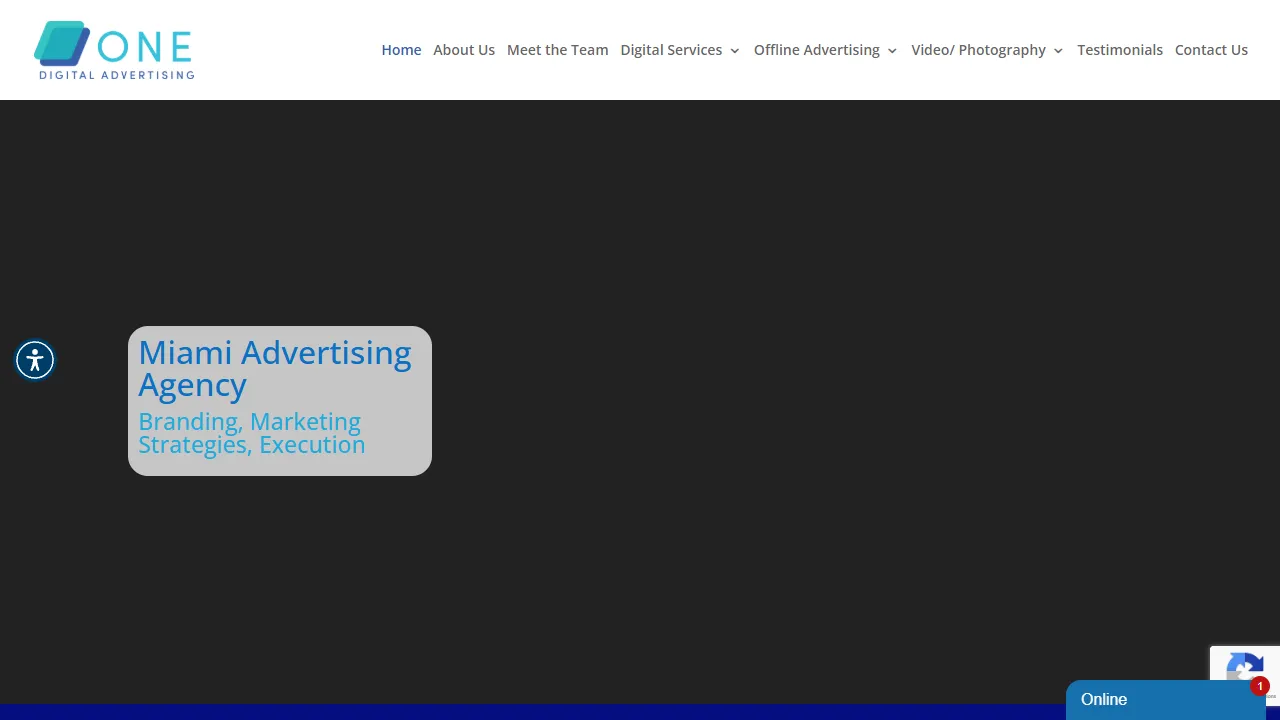The image size is (1280, 720).
Task: Expand the Video/ Photography dropdown
Action: coord(978,50)
